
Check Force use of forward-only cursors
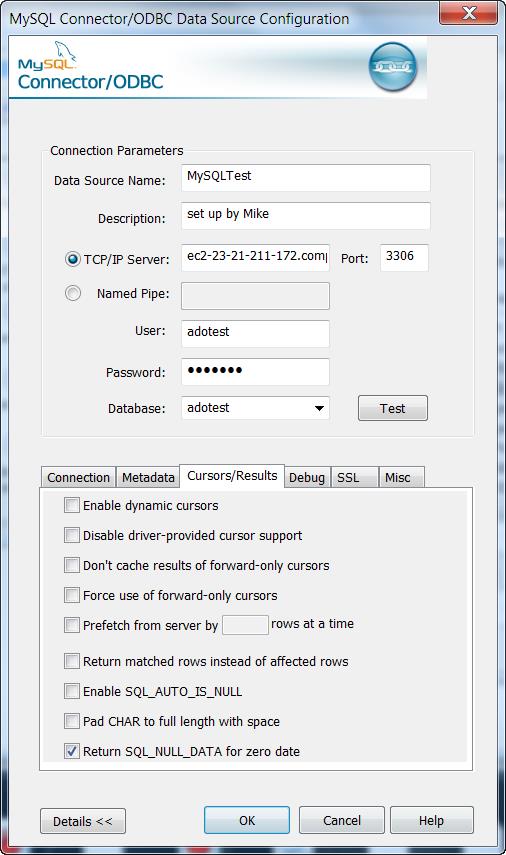point(71,594)
